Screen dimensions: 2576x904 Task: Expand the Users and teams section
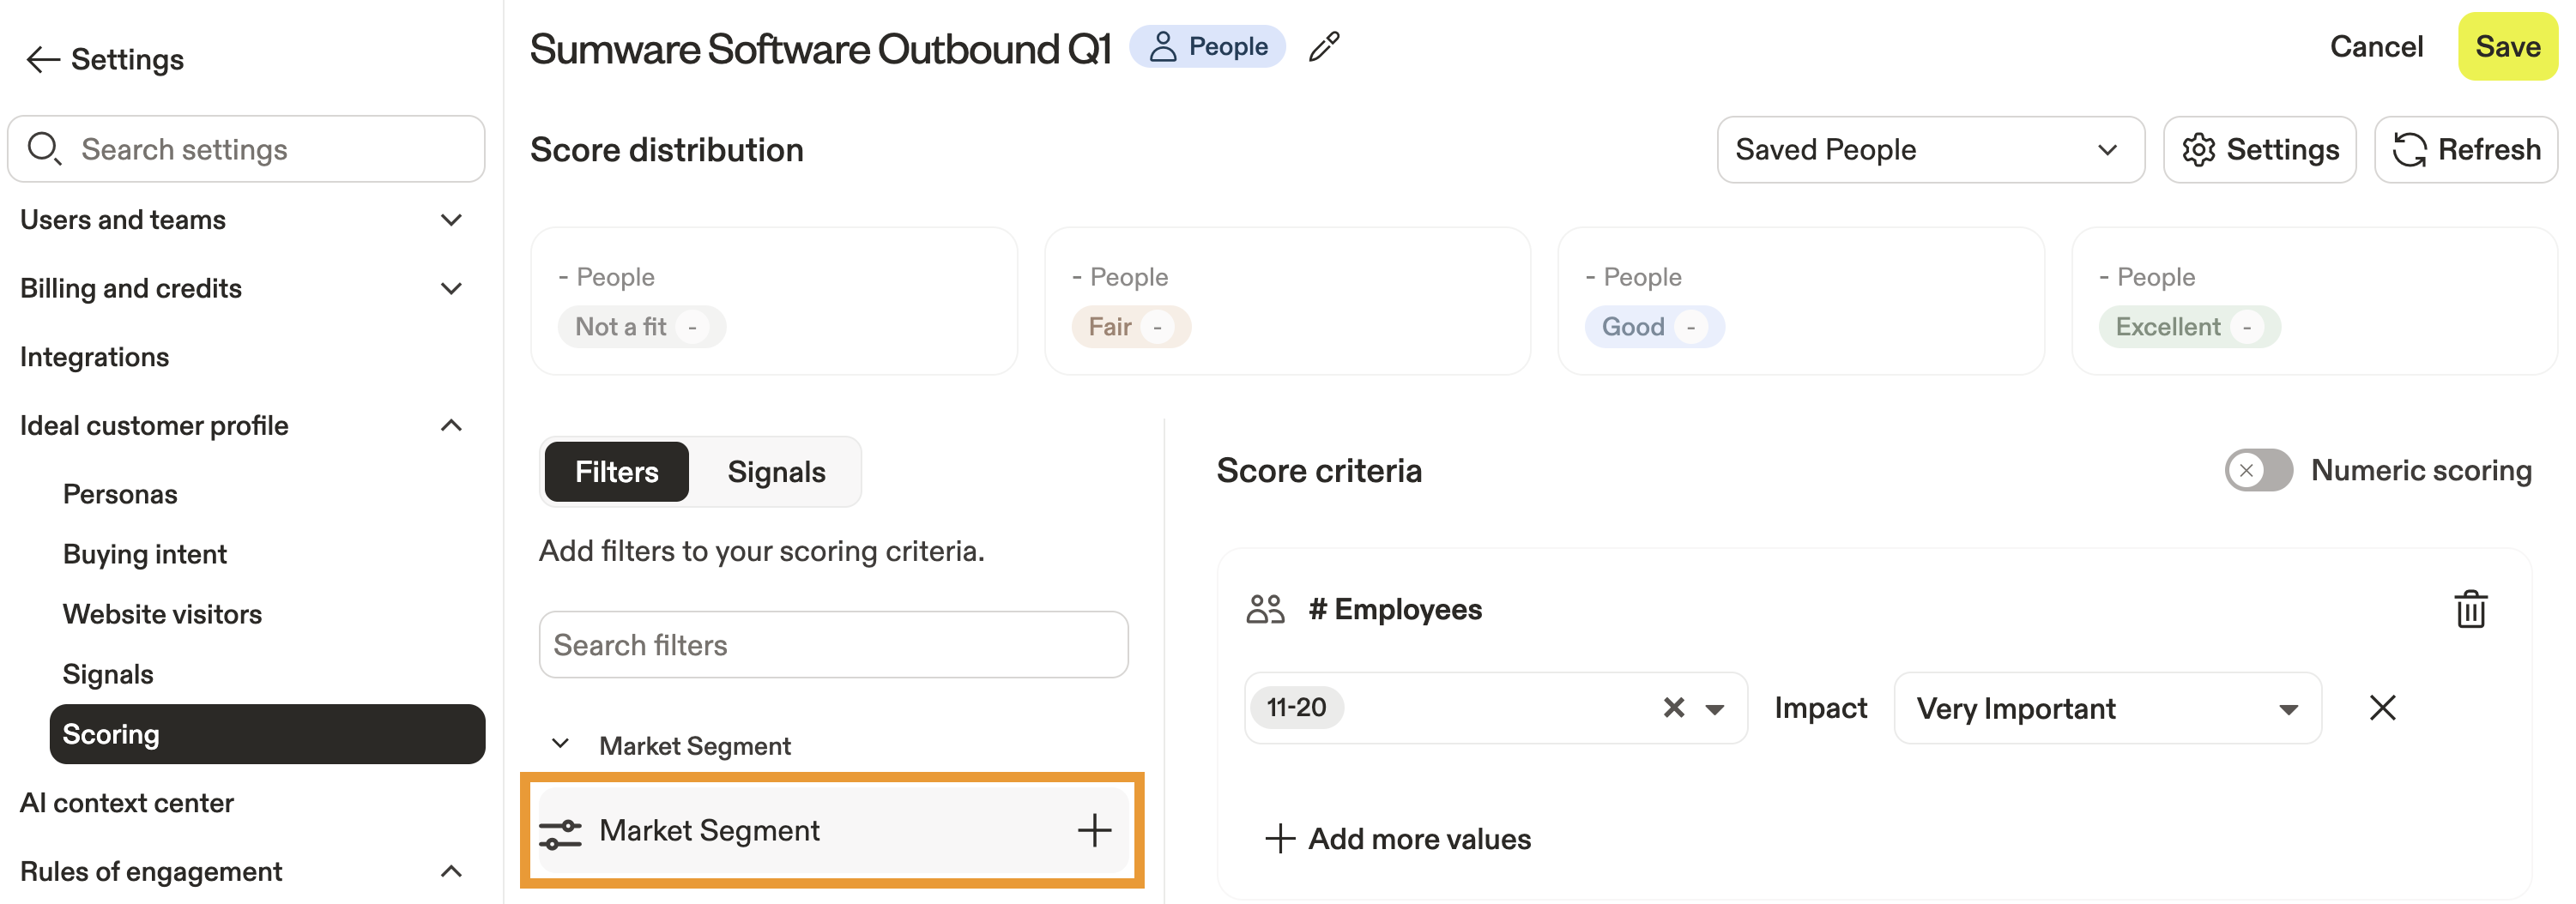click(x=452, y=220)
